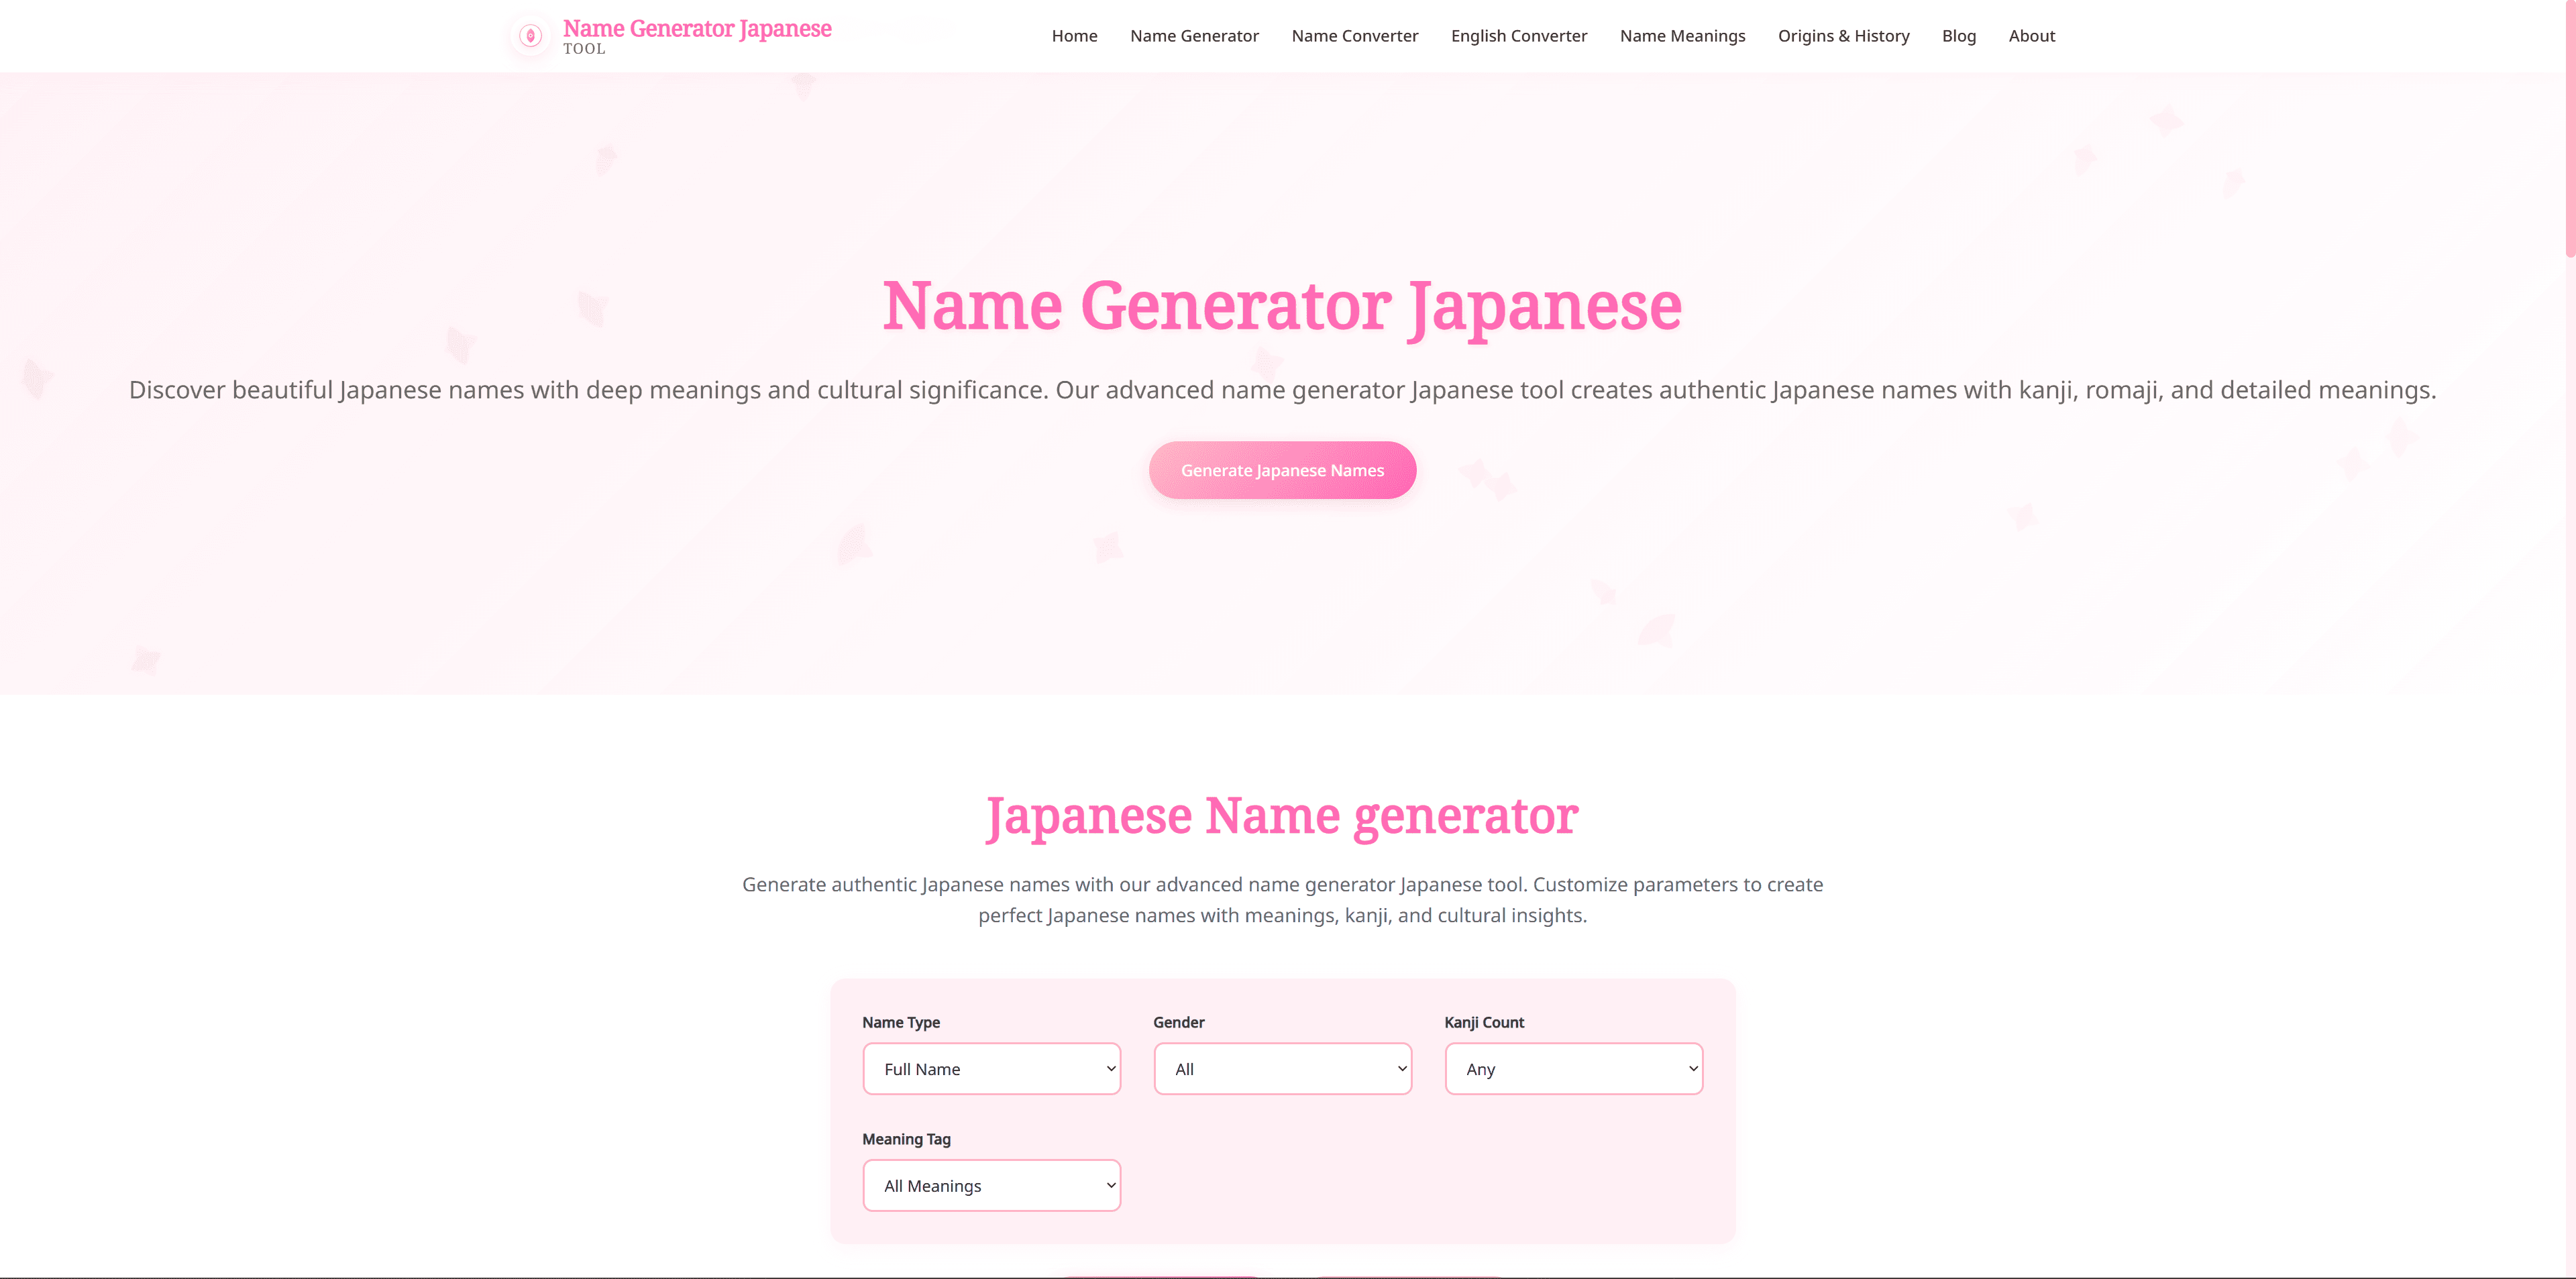Click the All Meanings selection box
Viewport: 2576px width, 1279px height.
click(991, 1185)
